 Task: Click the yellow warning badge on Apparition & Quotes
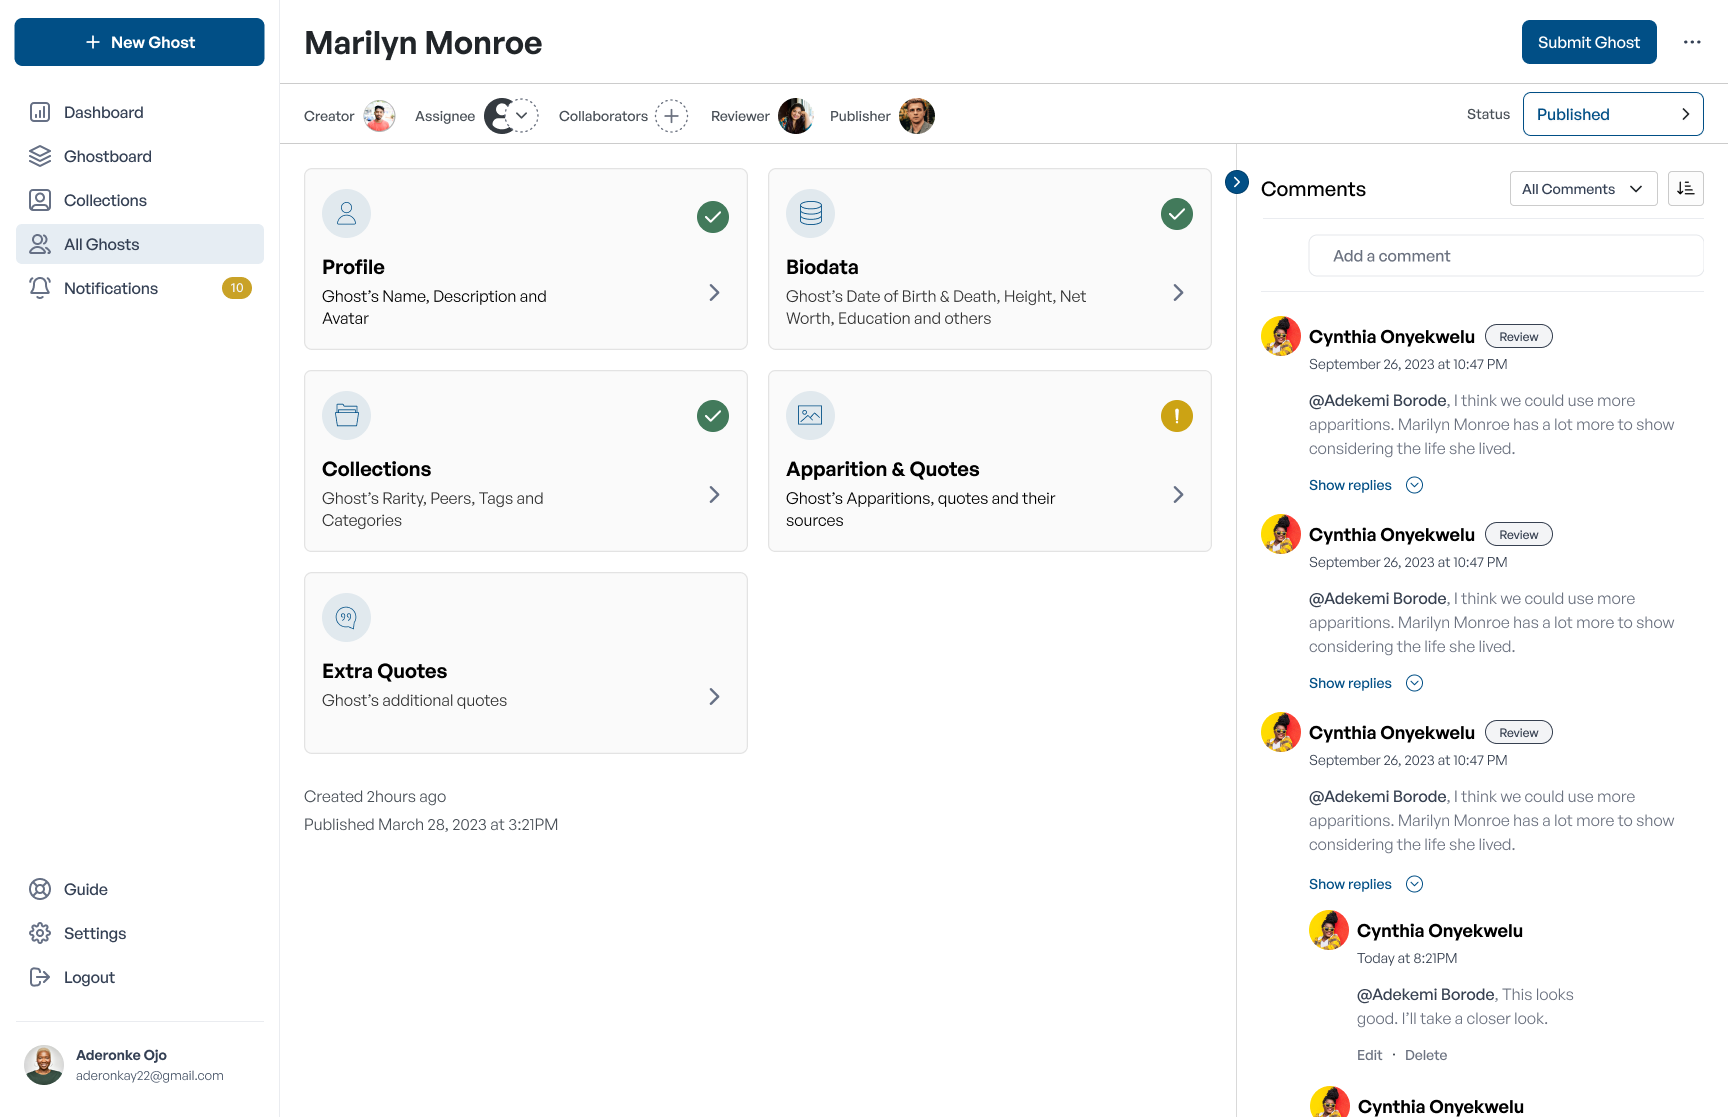point(1177,416)
